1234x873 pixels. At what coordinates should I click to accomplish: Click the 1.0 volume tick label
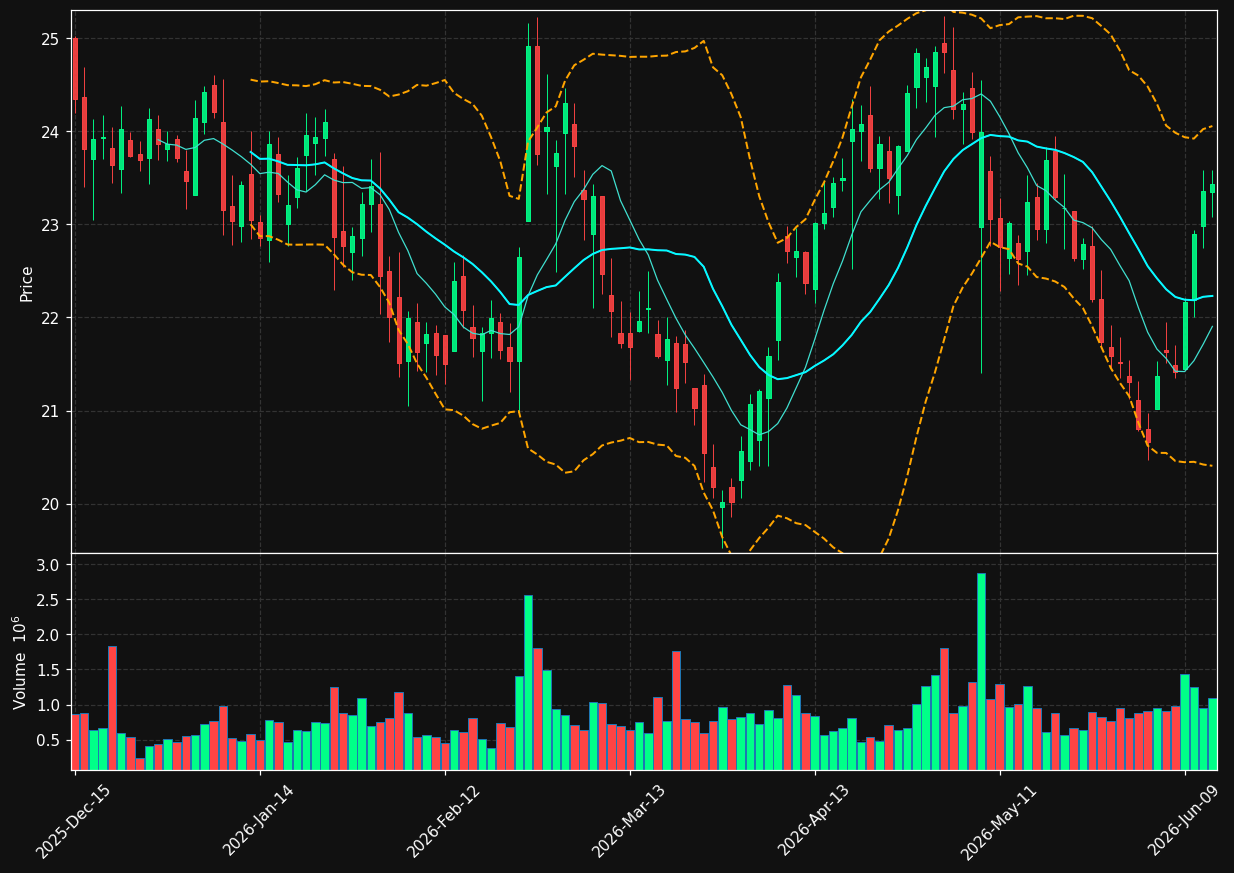tap(48, 705)
